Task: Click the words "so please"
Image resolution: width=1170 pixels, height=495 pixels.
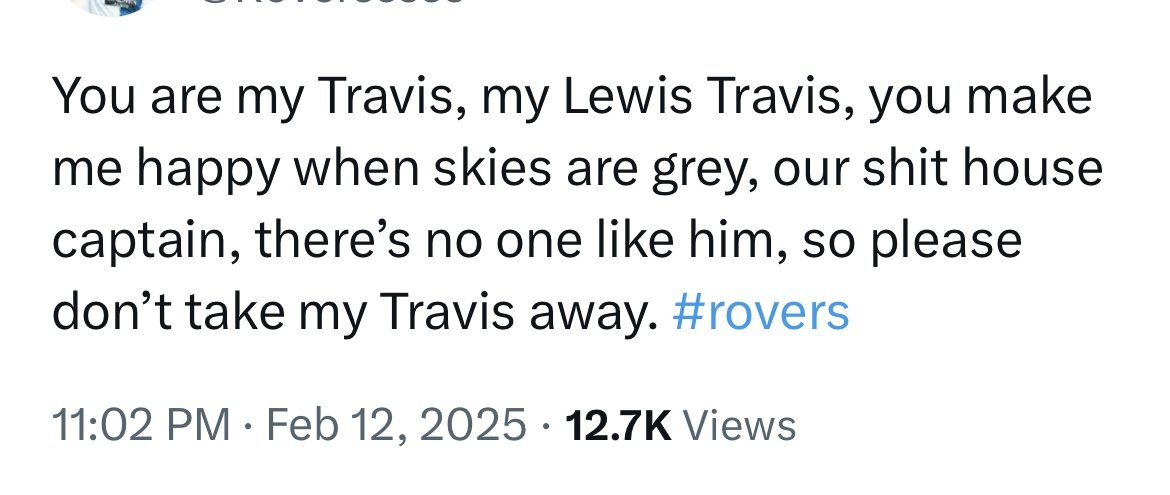Action: (x=893, y=241)
